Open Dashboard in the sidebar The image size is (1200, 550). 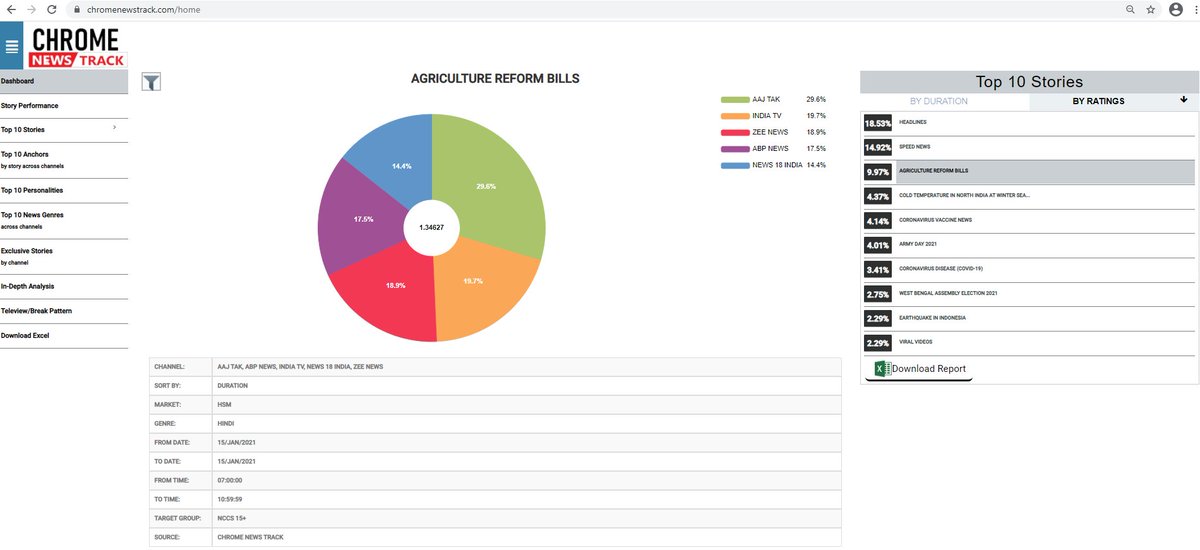[x=64, y=81]
